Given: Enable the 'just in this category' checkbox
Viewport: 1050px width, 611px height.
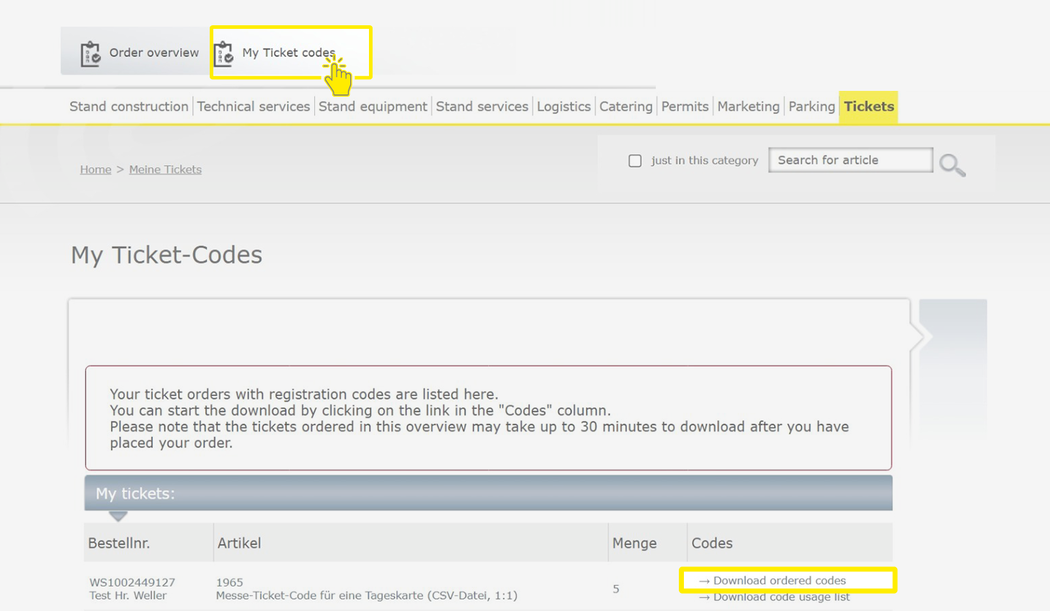Looking at the screenshot, I should point(635,161).
